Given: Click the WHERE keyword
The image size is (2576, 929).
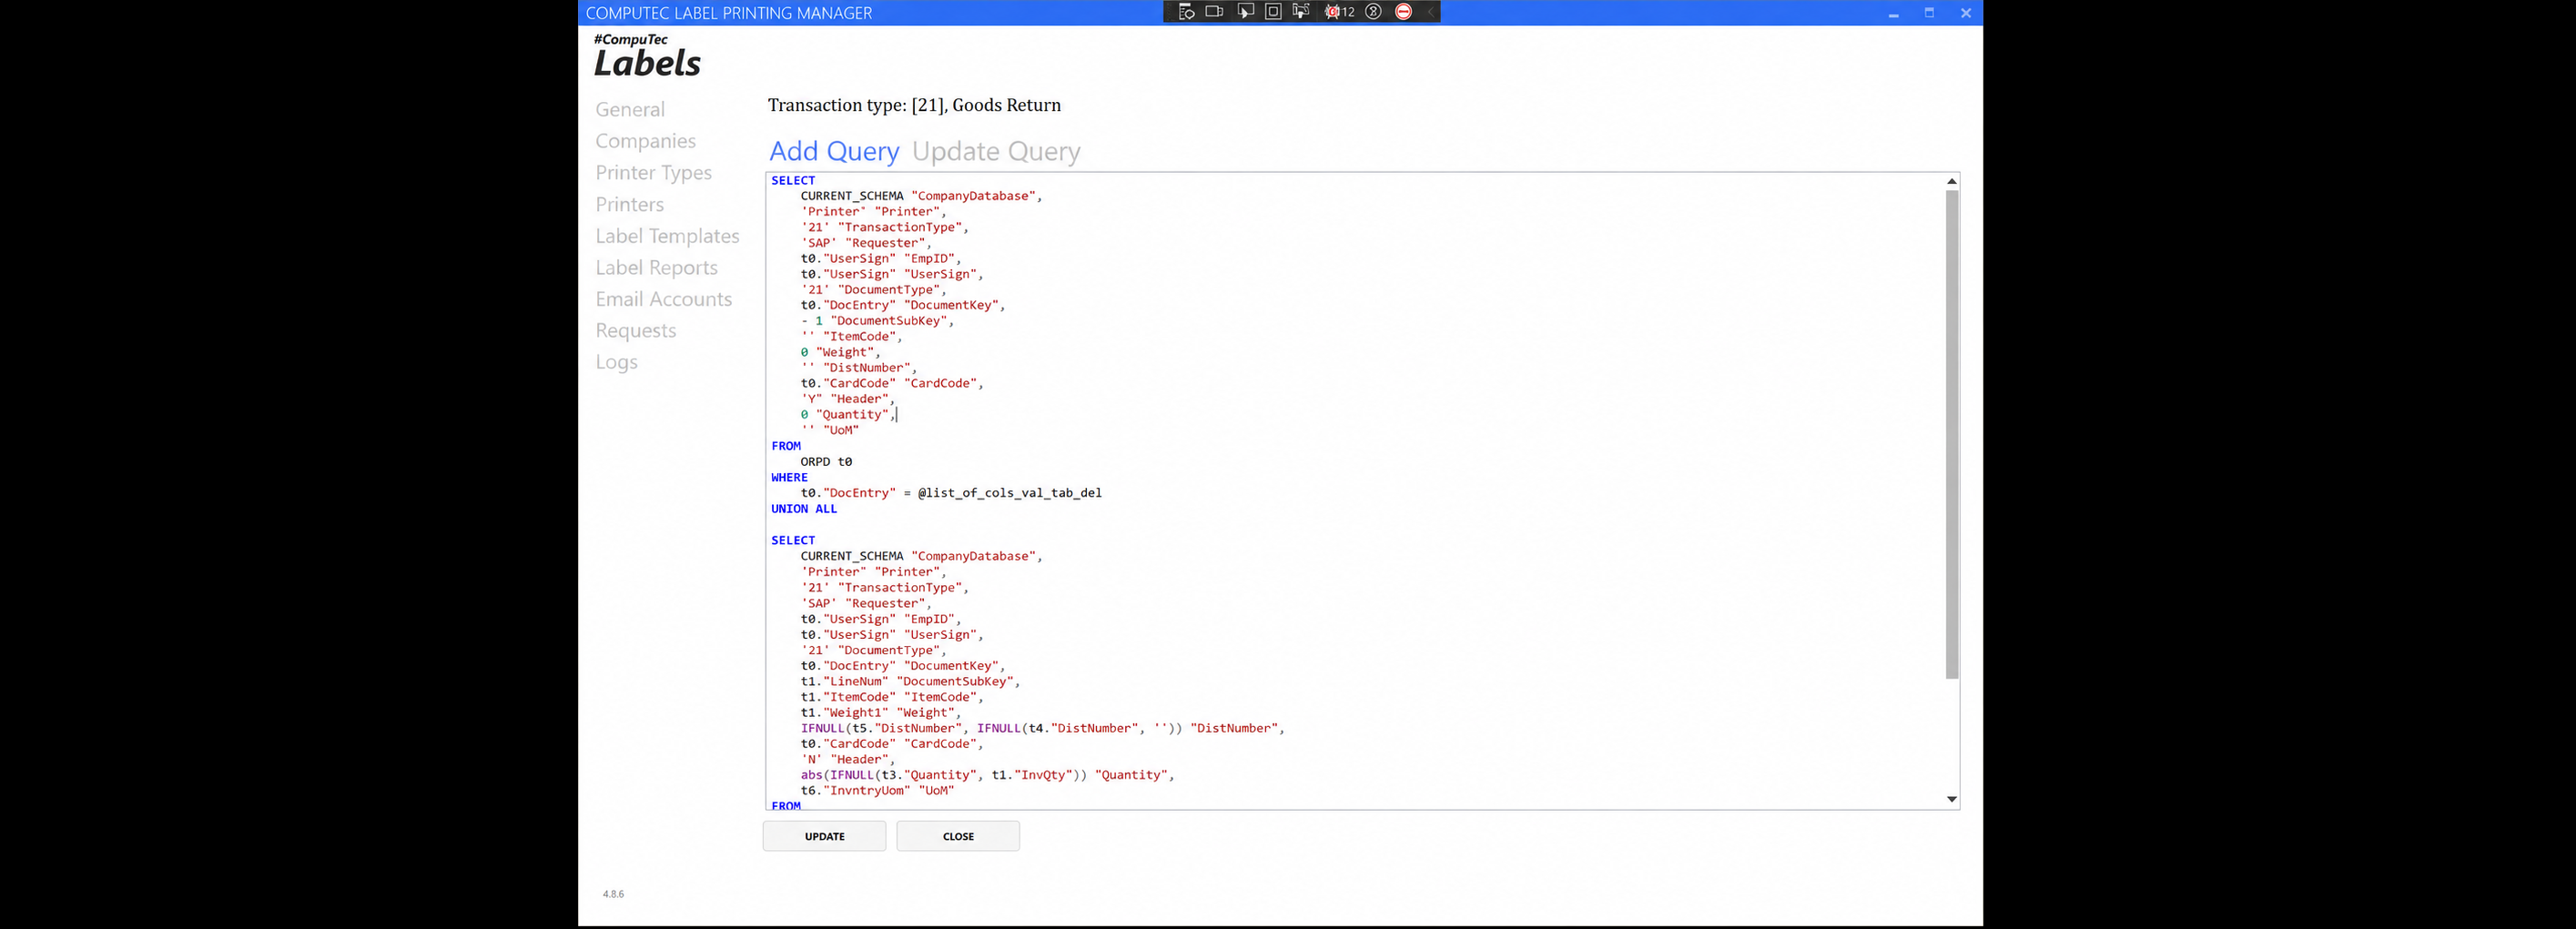Looking at the screenshot, I should (789, 478).
